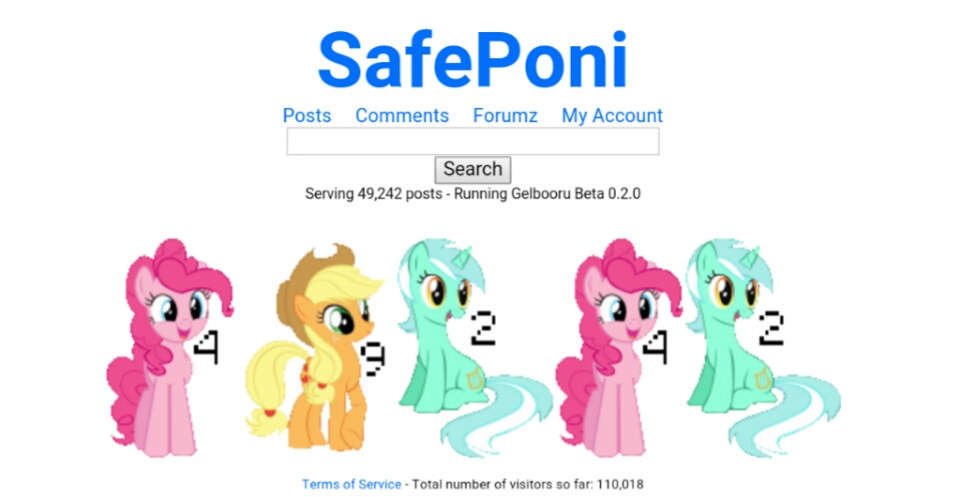Open My Account page
Viewport: 960px width, 497px height.
(612, 115)
